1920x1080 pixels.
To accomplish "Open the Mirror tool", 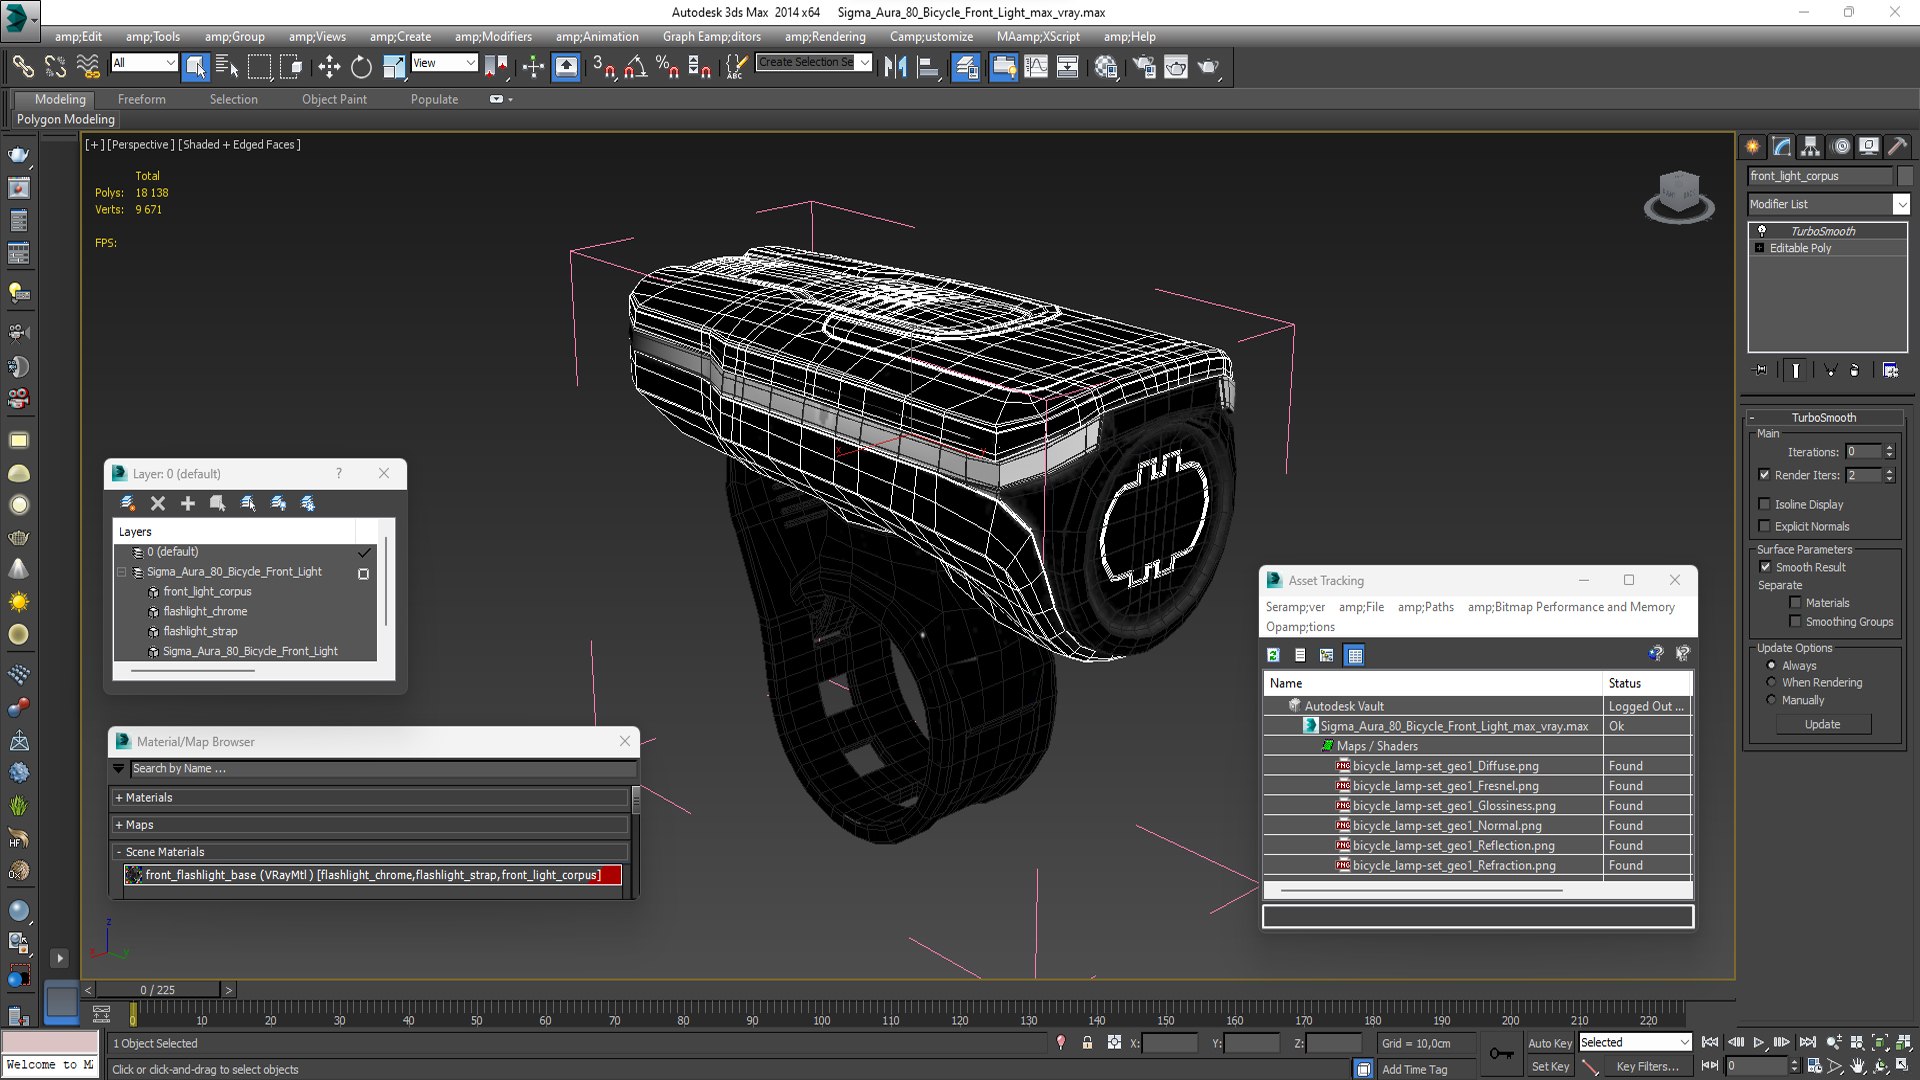I will (x=895, y=67).
